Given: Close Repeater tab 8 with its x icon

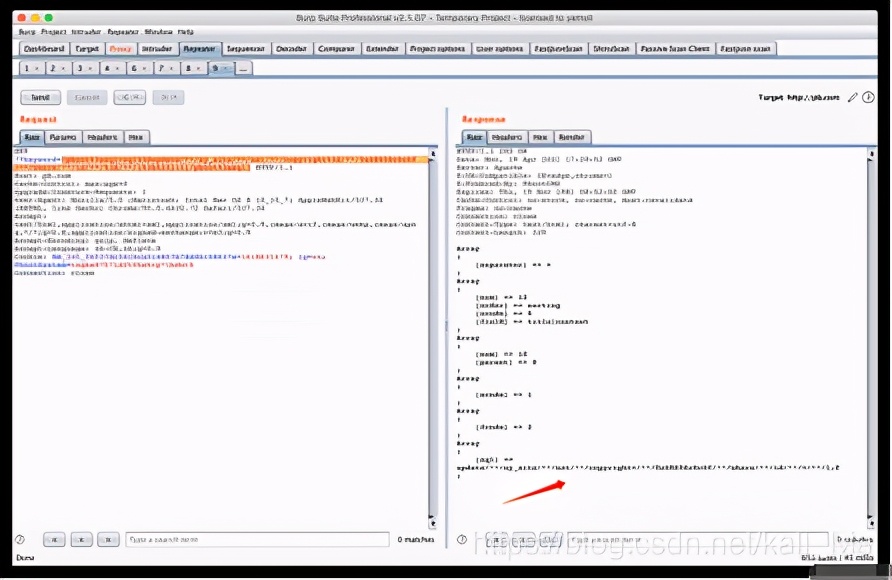Looking at the screenshot, I should click(x=199, y=69).
